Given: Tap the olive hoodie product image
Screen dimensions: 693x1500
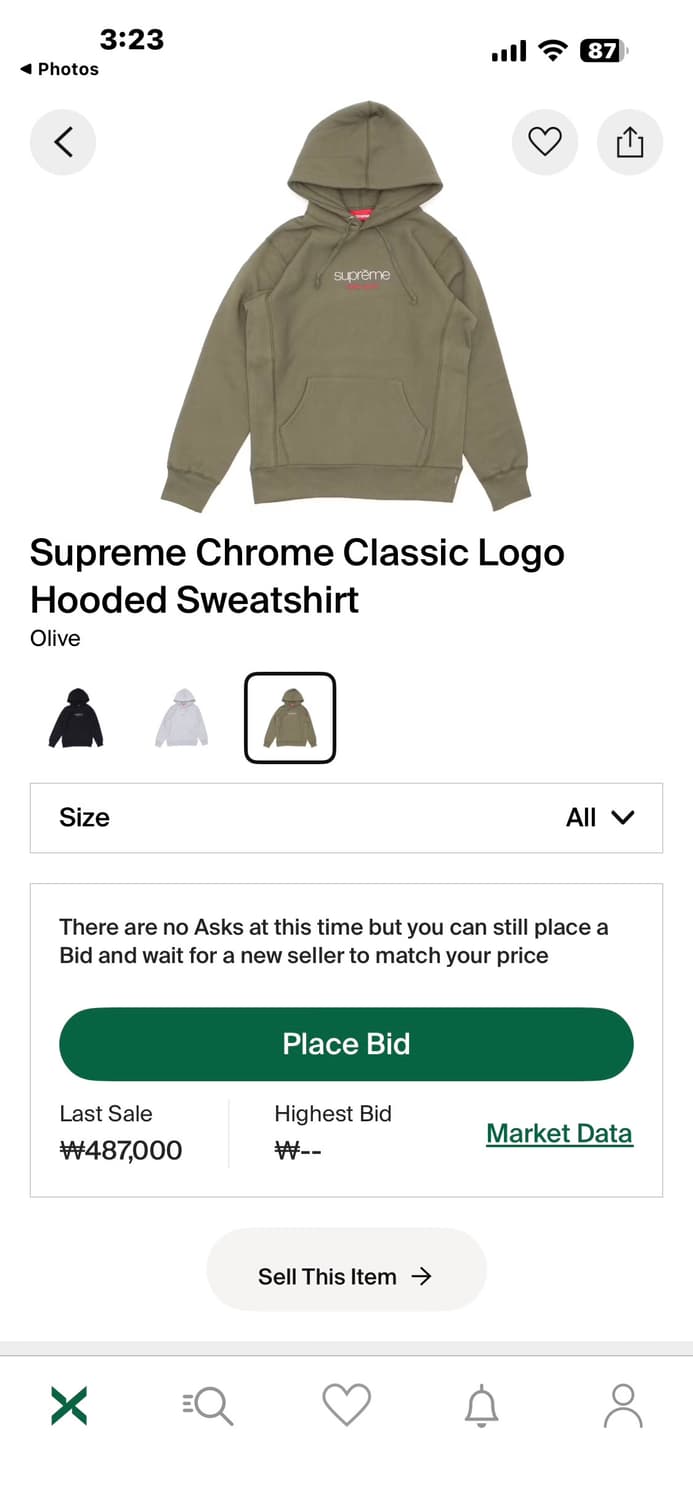Looking at the screenshot, I should coord(346,306).
